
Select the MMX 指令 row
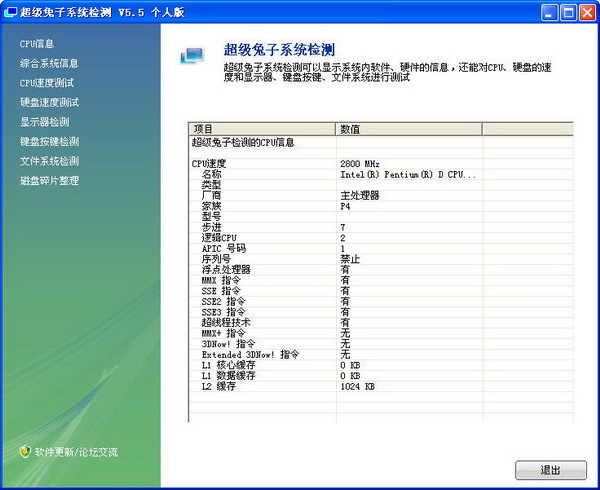point(381,280)
